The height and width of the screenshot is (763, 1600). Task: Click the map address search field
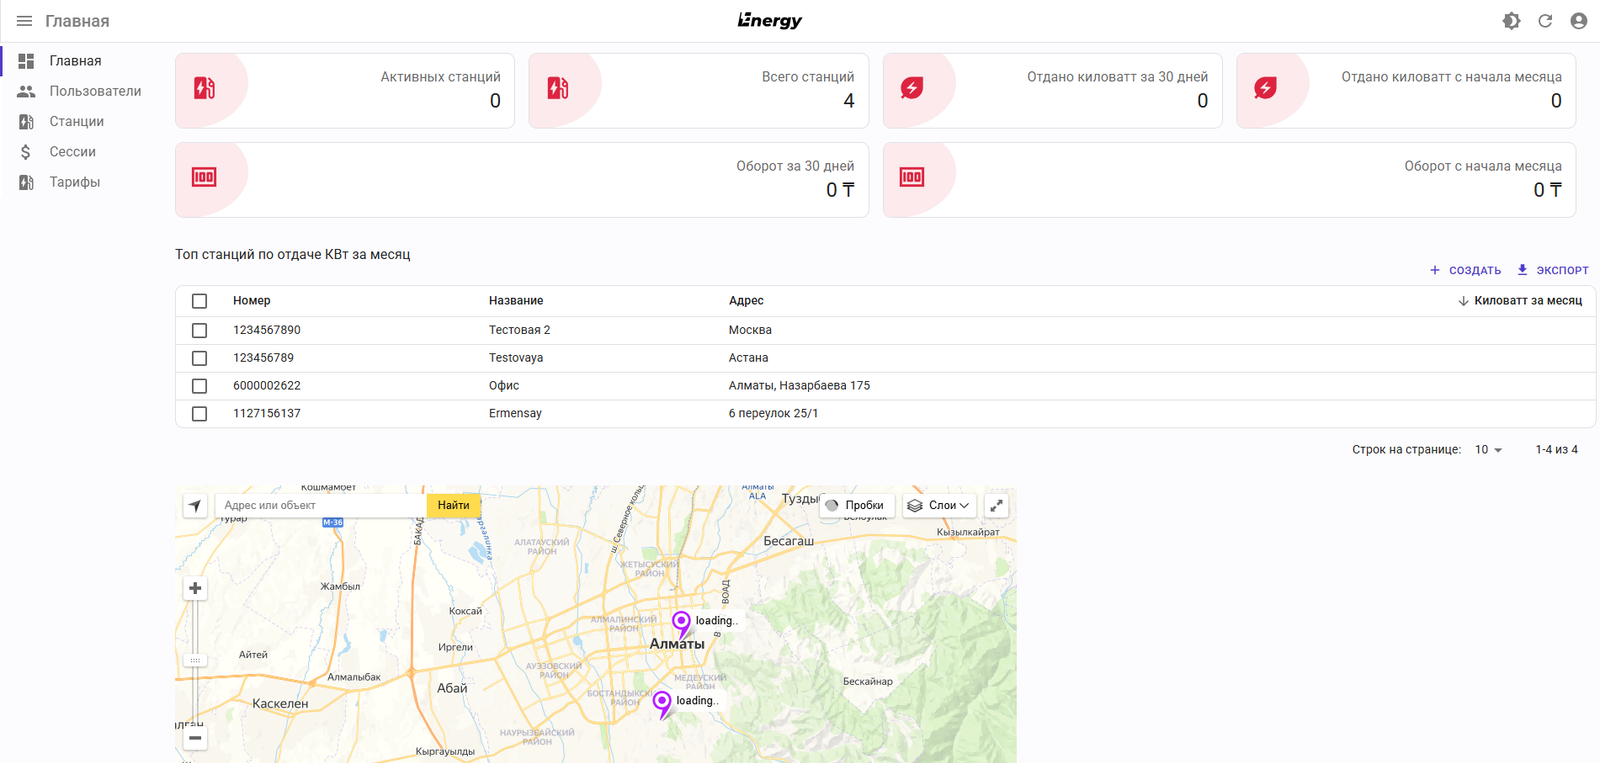tap(321, 506)
